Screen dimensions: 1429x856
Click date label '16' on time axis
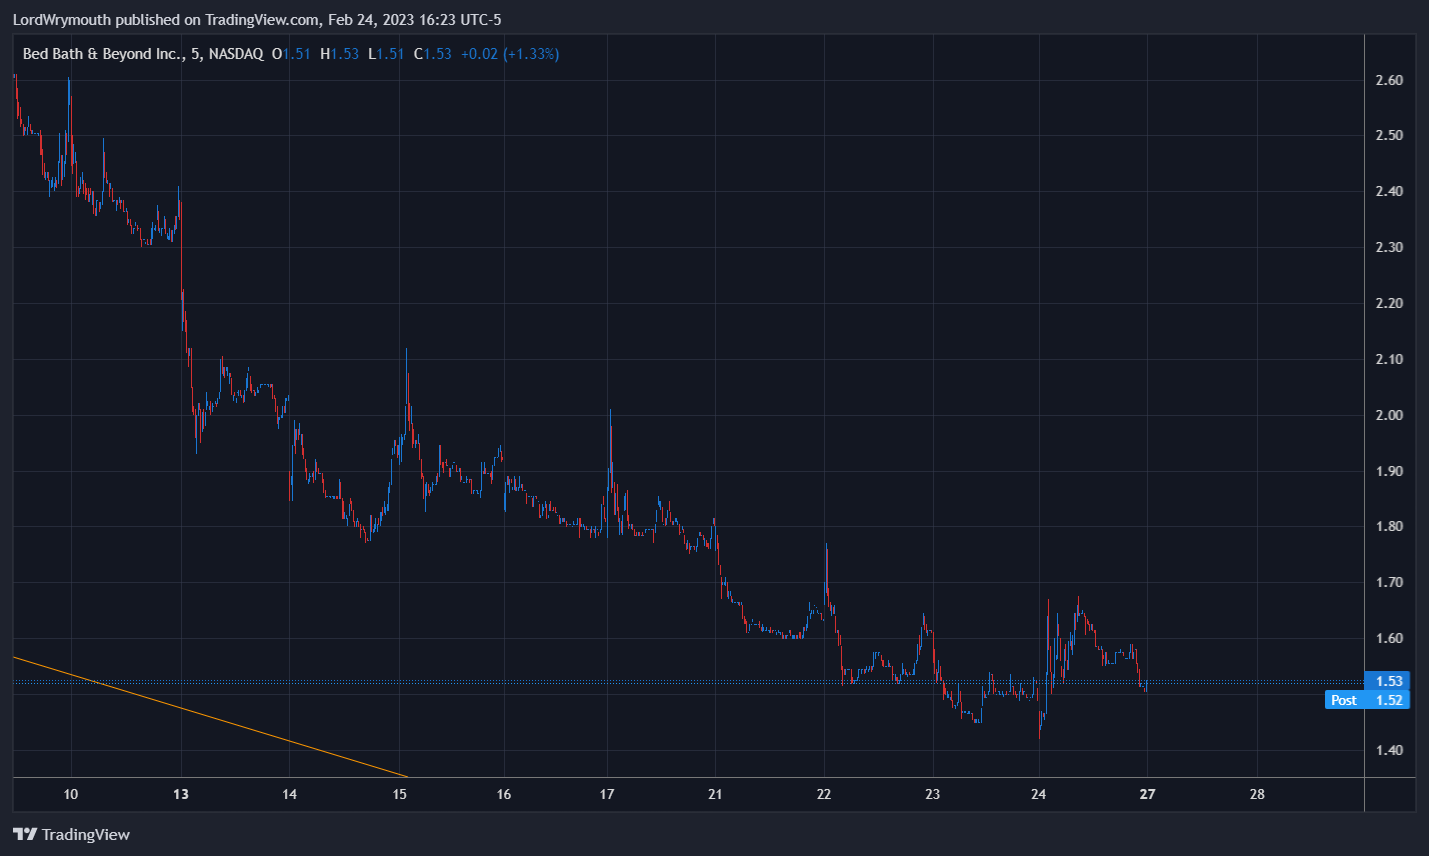point(504,794)
